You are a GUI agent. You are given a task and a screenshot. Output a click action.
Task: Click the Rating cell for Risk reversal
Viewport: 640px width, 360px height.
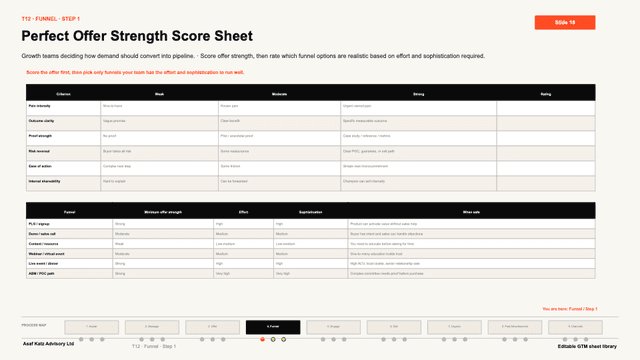546,153
